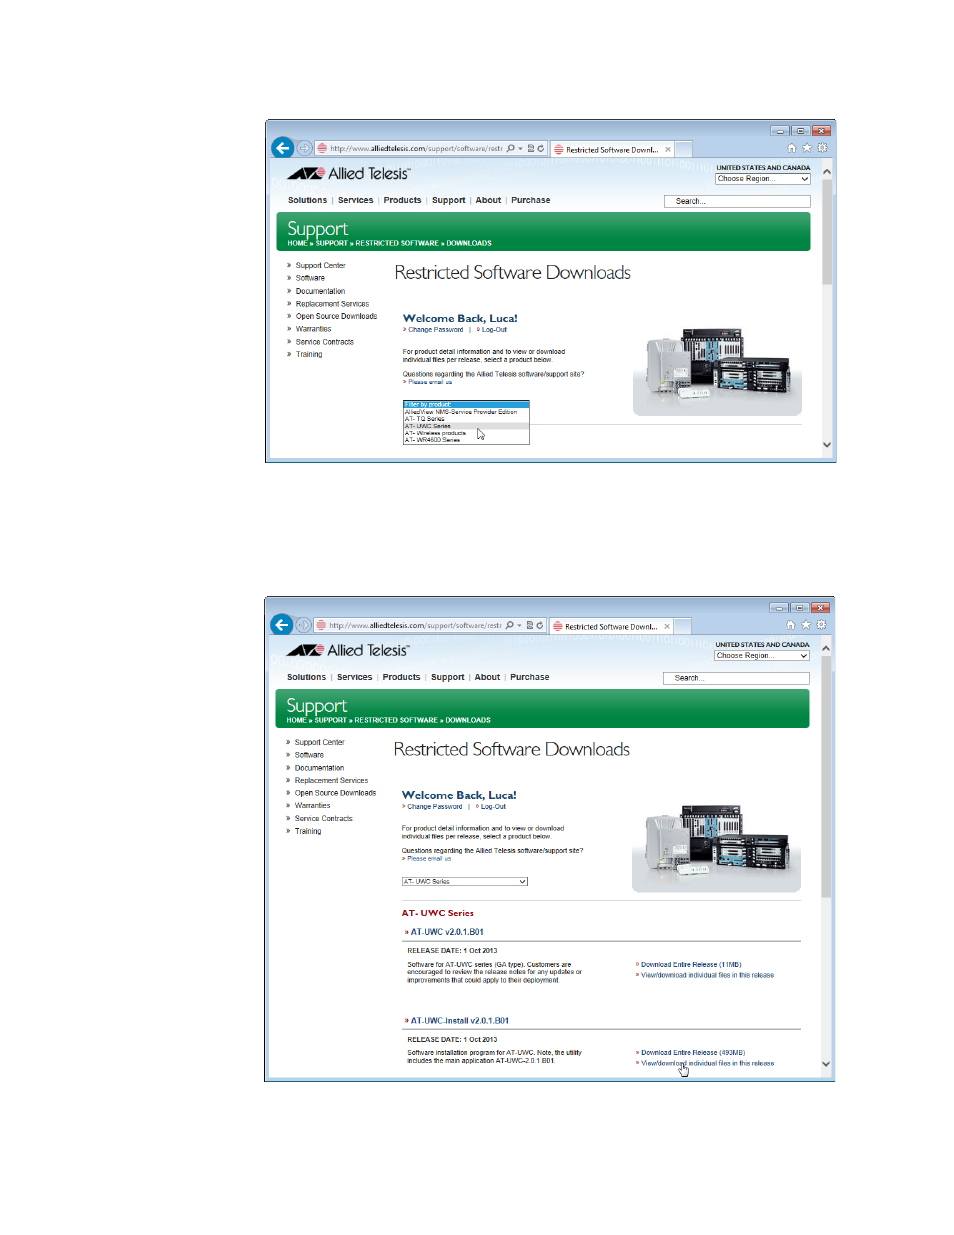Click the product hardware image in the lower window
This screenshot has width=954, height=1235.
click(716, 847)
